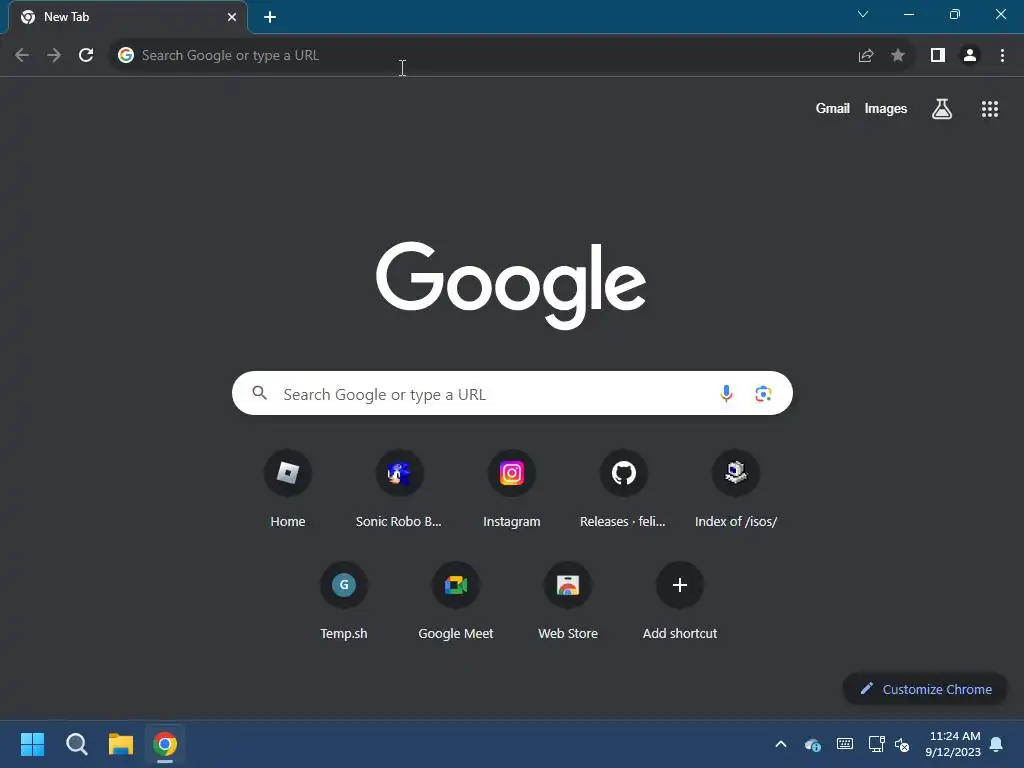Close the New Tab tab

[232, 17]
